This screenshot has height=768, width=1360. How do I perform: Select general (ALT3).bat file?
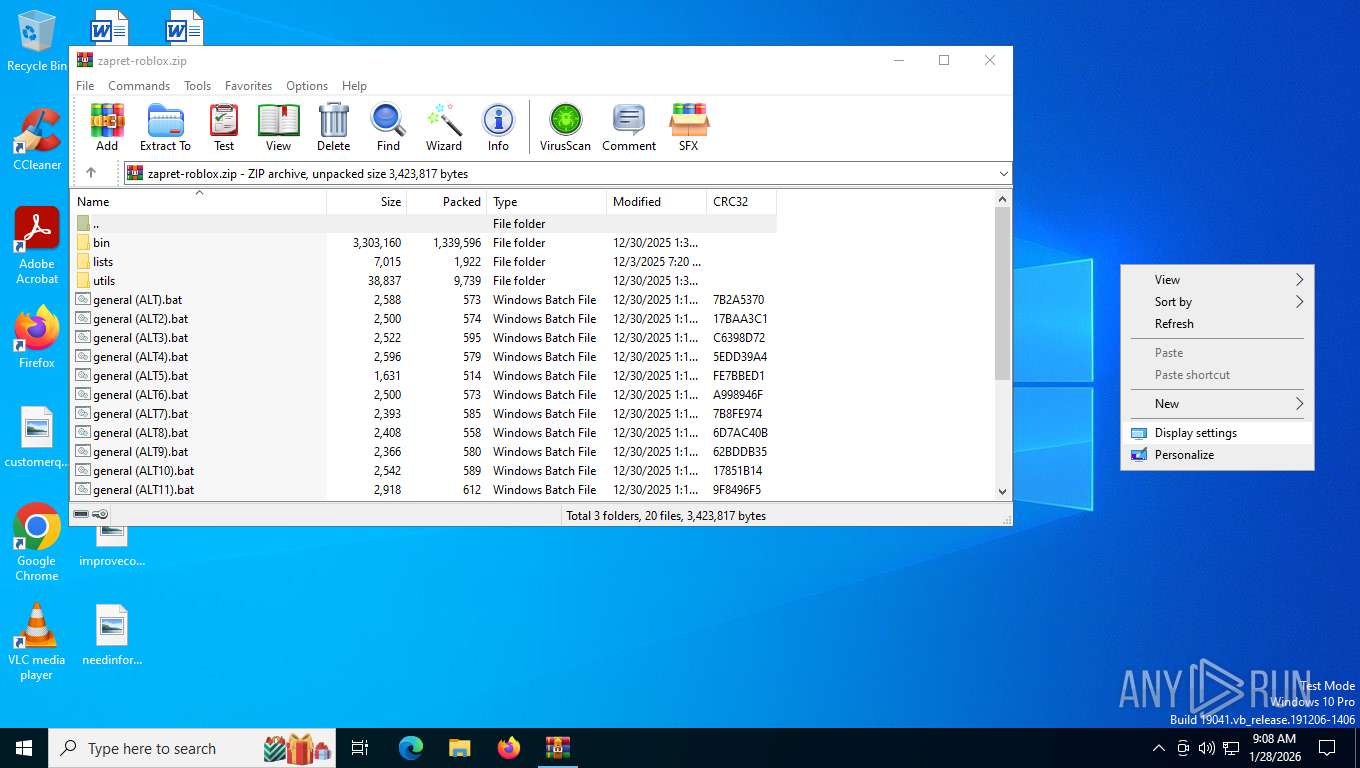coord(423,338)
